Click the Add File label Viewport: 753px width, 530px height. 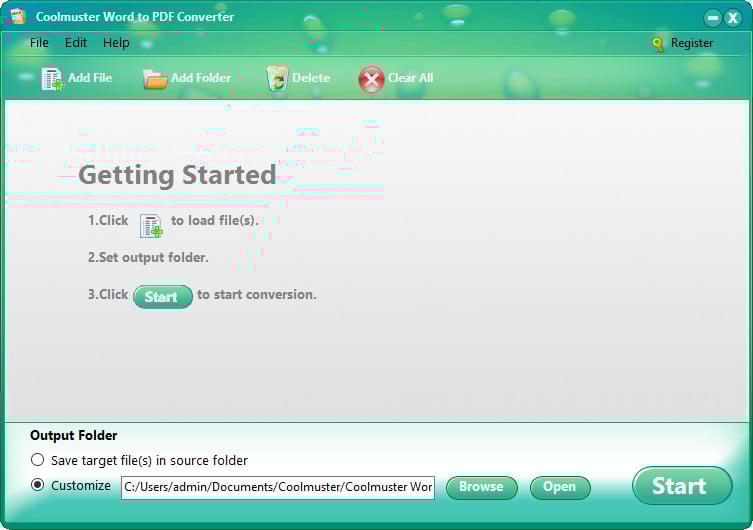[x=90, y=78]
